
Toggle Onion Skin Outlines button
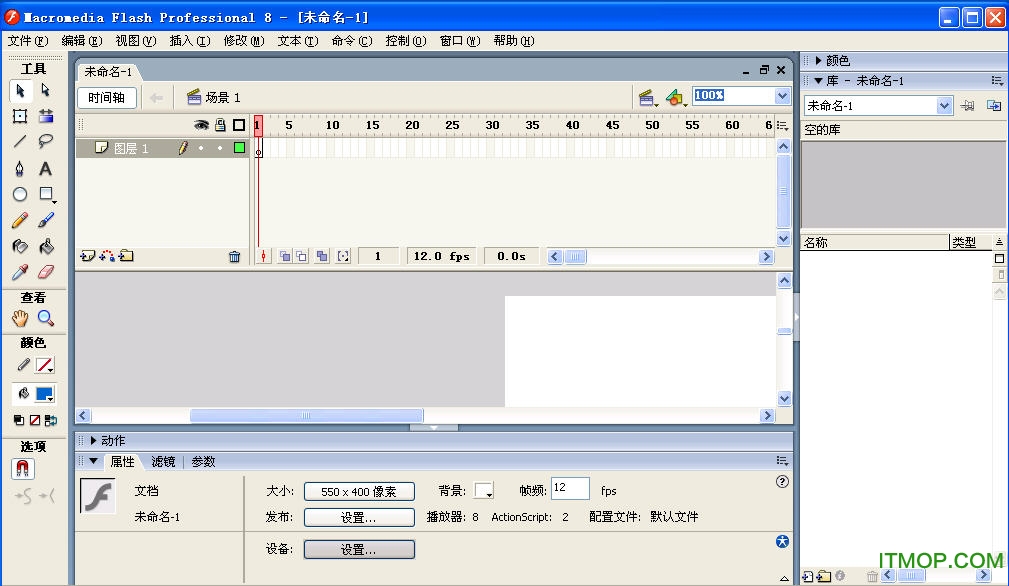[x=301, y=257]
